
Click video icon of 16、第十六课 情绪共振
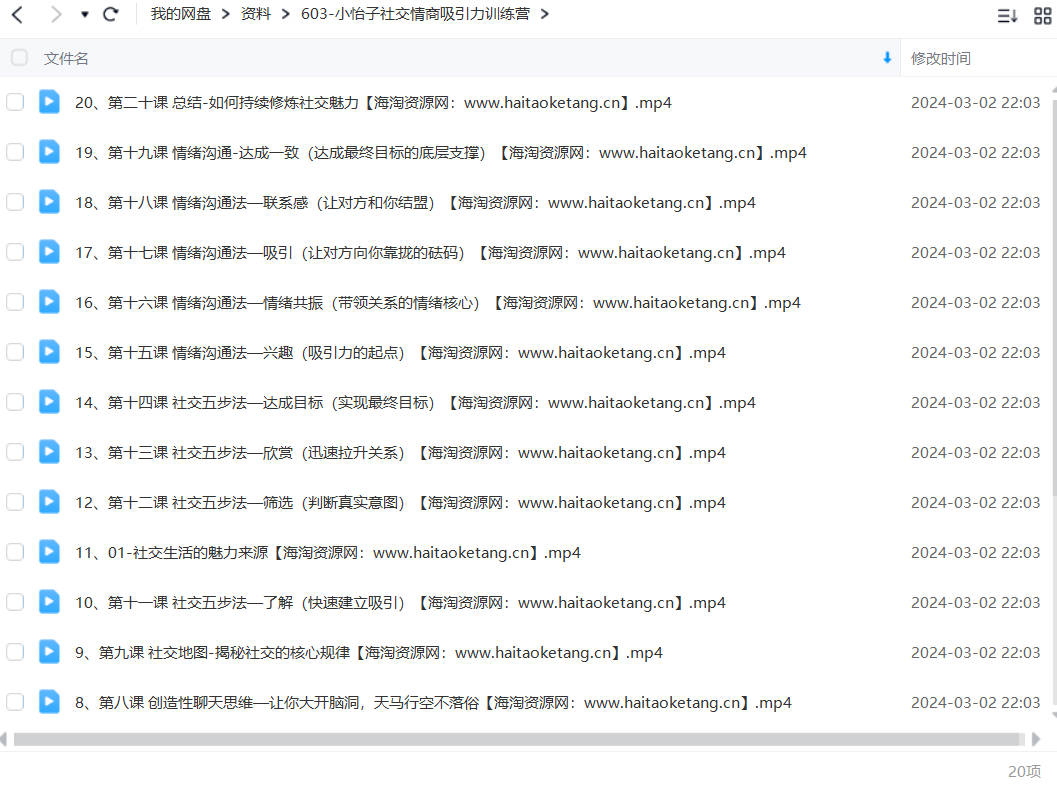pyautogui.click(x=49, y=302)
